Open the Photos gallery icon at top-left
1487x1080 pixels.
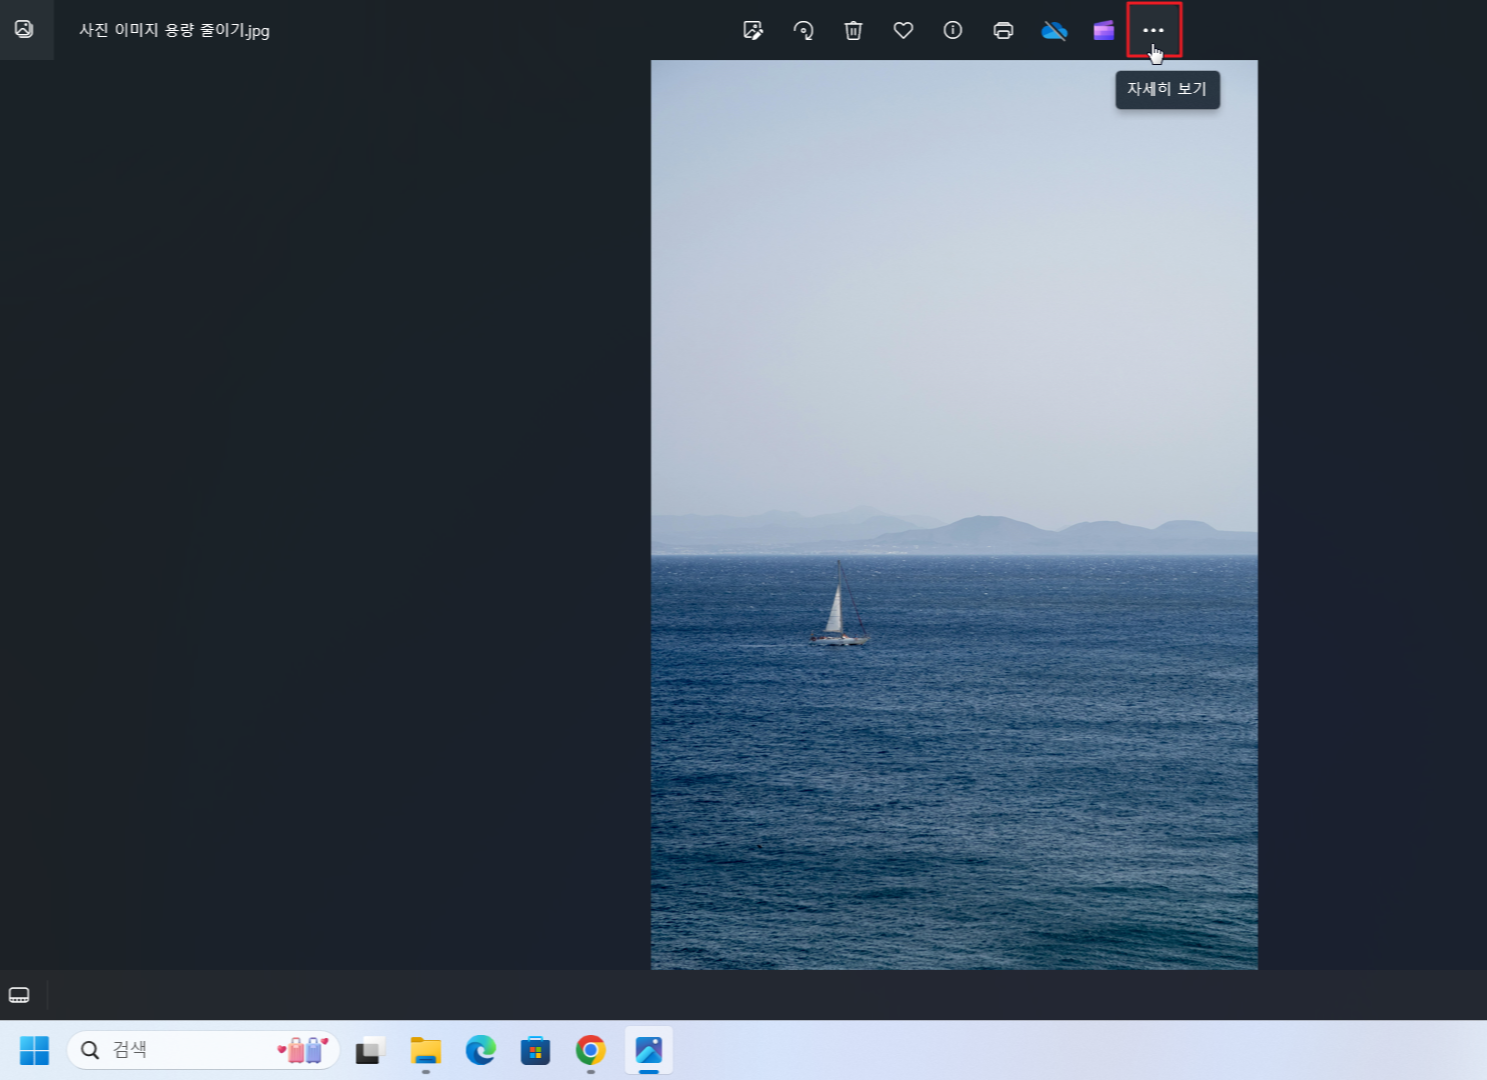click(24, 29)
